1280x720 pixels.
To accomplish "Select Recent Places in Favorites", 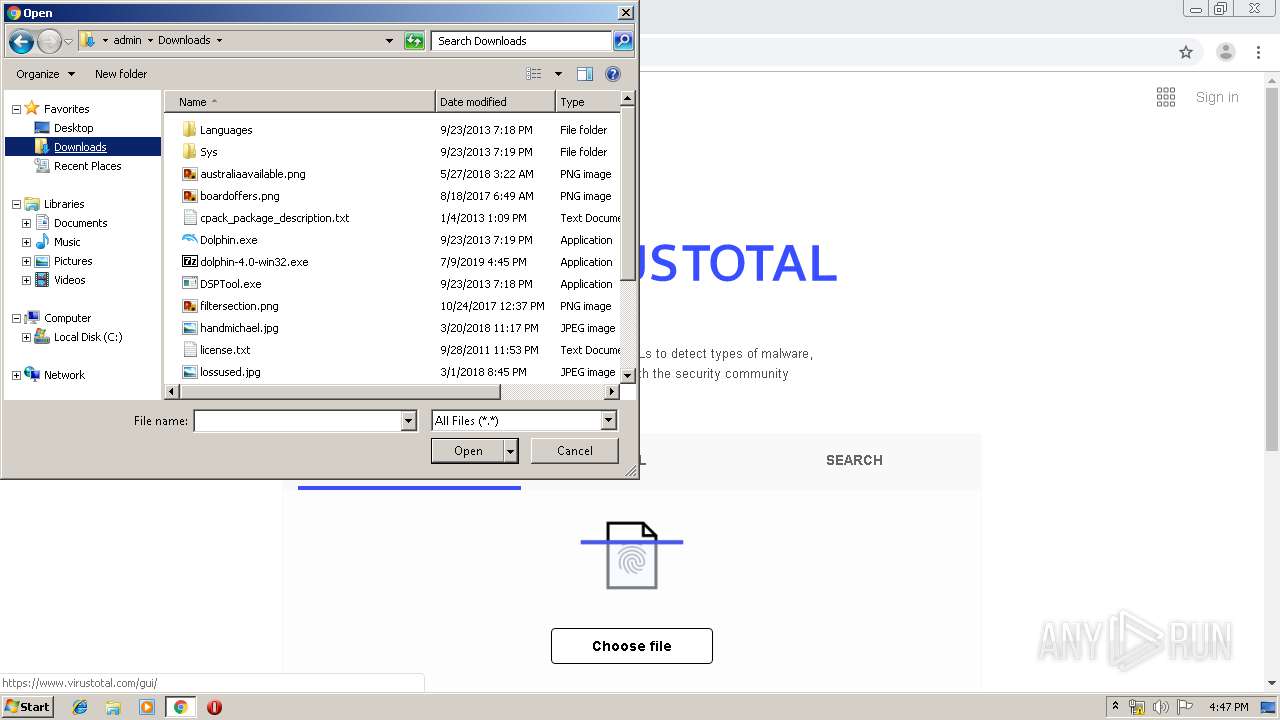I will pyautogui.click(x=87, y=166).
